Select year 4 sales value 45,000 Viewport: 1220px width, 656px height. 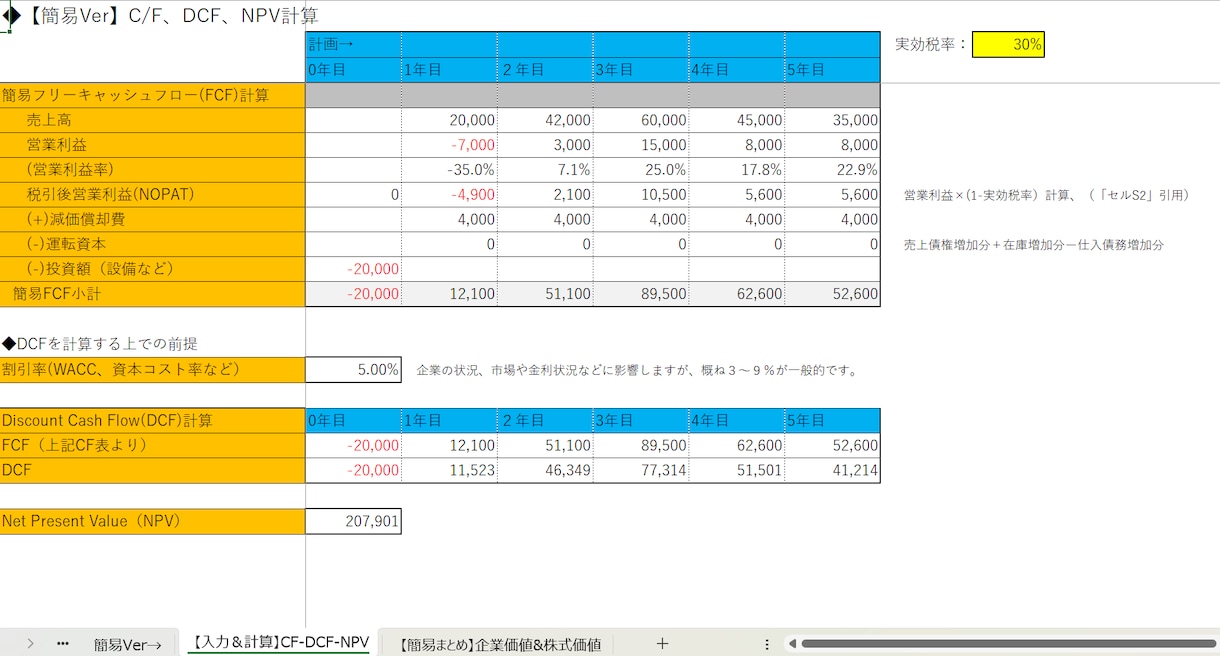pyautogui.click(x=737, y=120)
